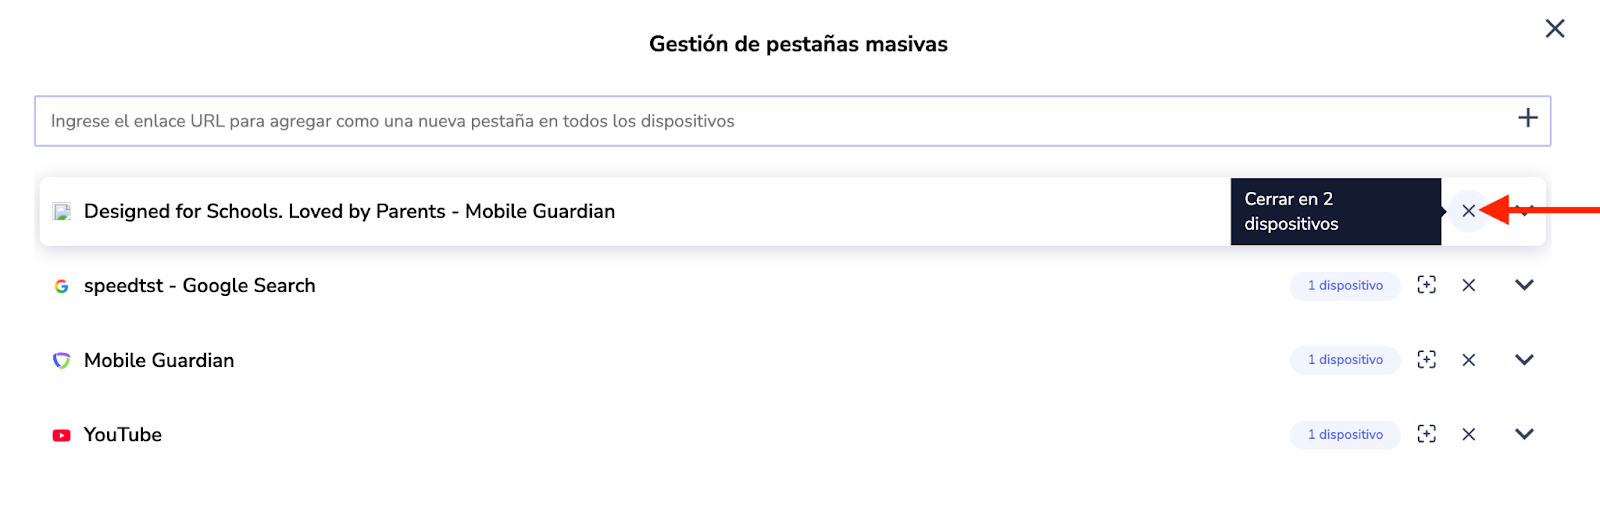Close the standalone Mobile Guardian tab
1600x510 pixels.
click(x=1468, y=360)
